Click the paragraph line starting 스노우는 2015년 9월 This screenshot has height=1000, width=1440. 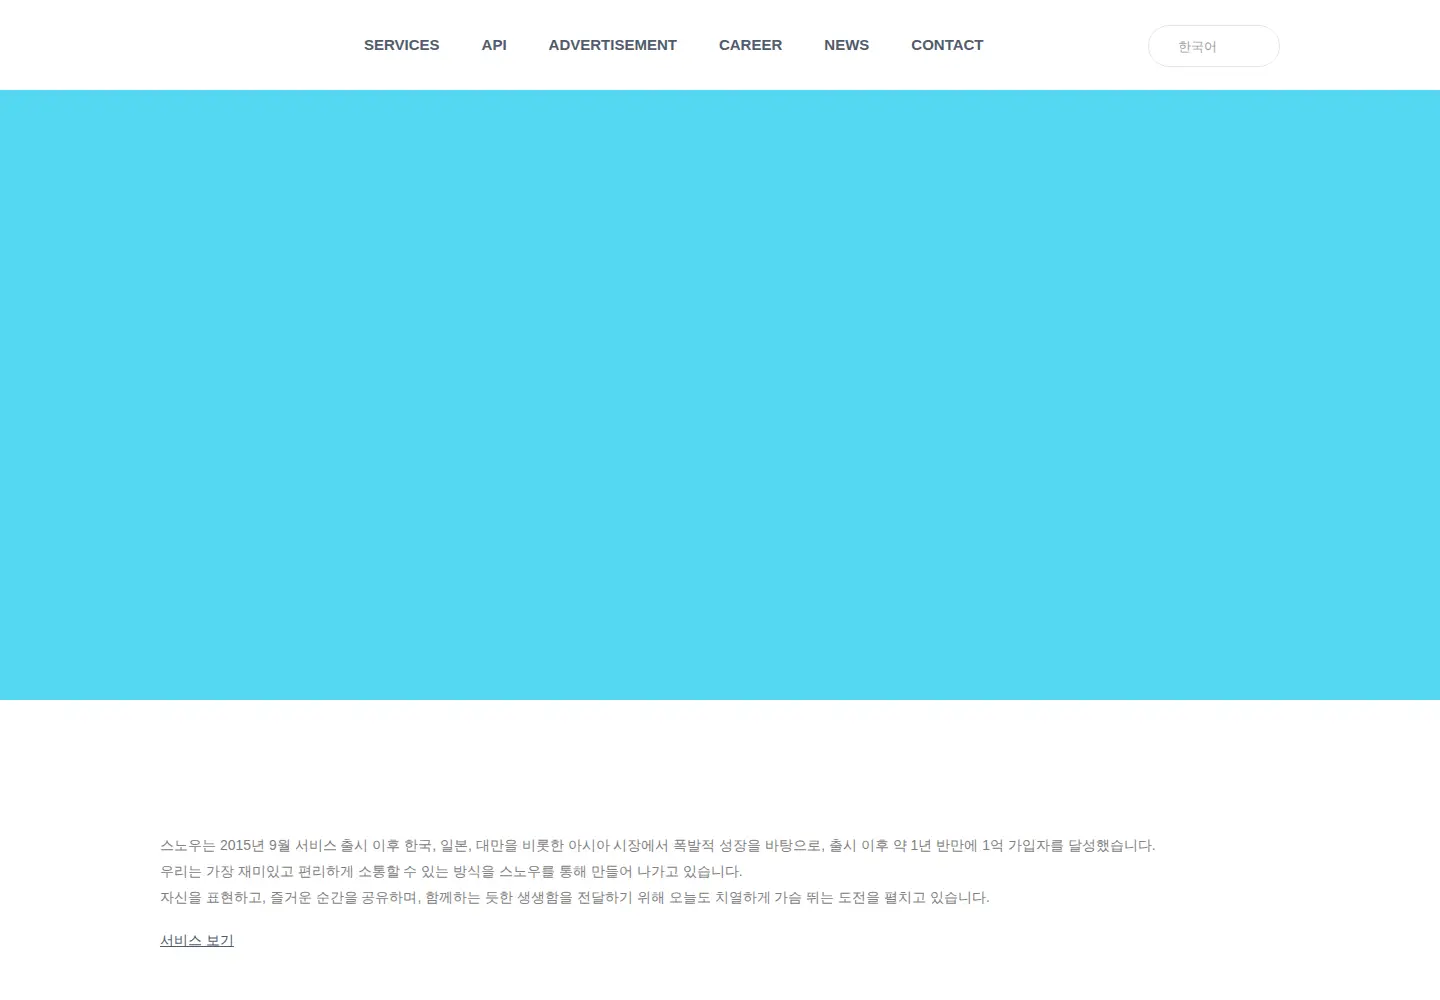coord(658,845)
